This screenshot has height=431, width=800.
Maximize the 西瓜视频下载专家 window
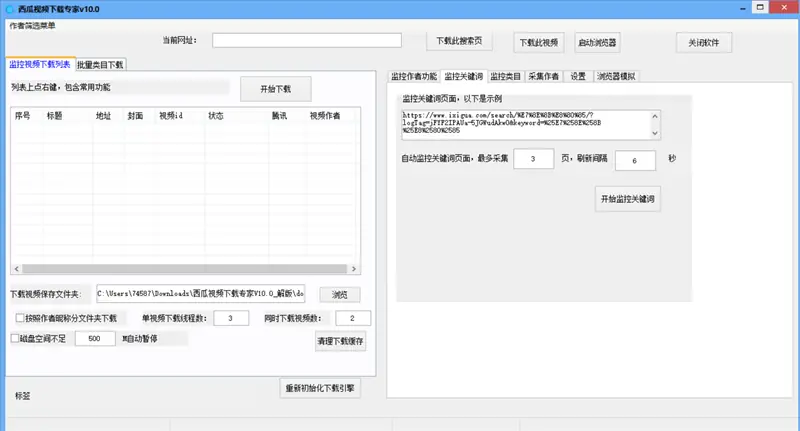[760, 7]
